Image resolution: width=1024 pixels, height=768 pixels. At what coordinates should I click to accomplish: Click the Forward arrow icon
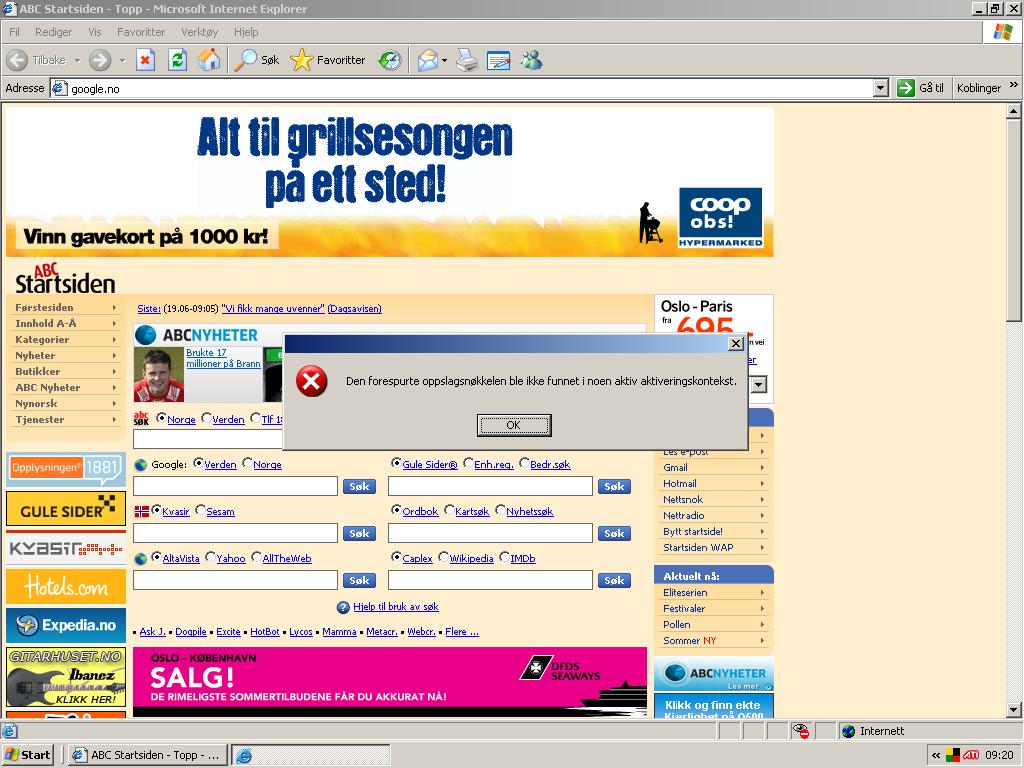(x=100, y=60)
